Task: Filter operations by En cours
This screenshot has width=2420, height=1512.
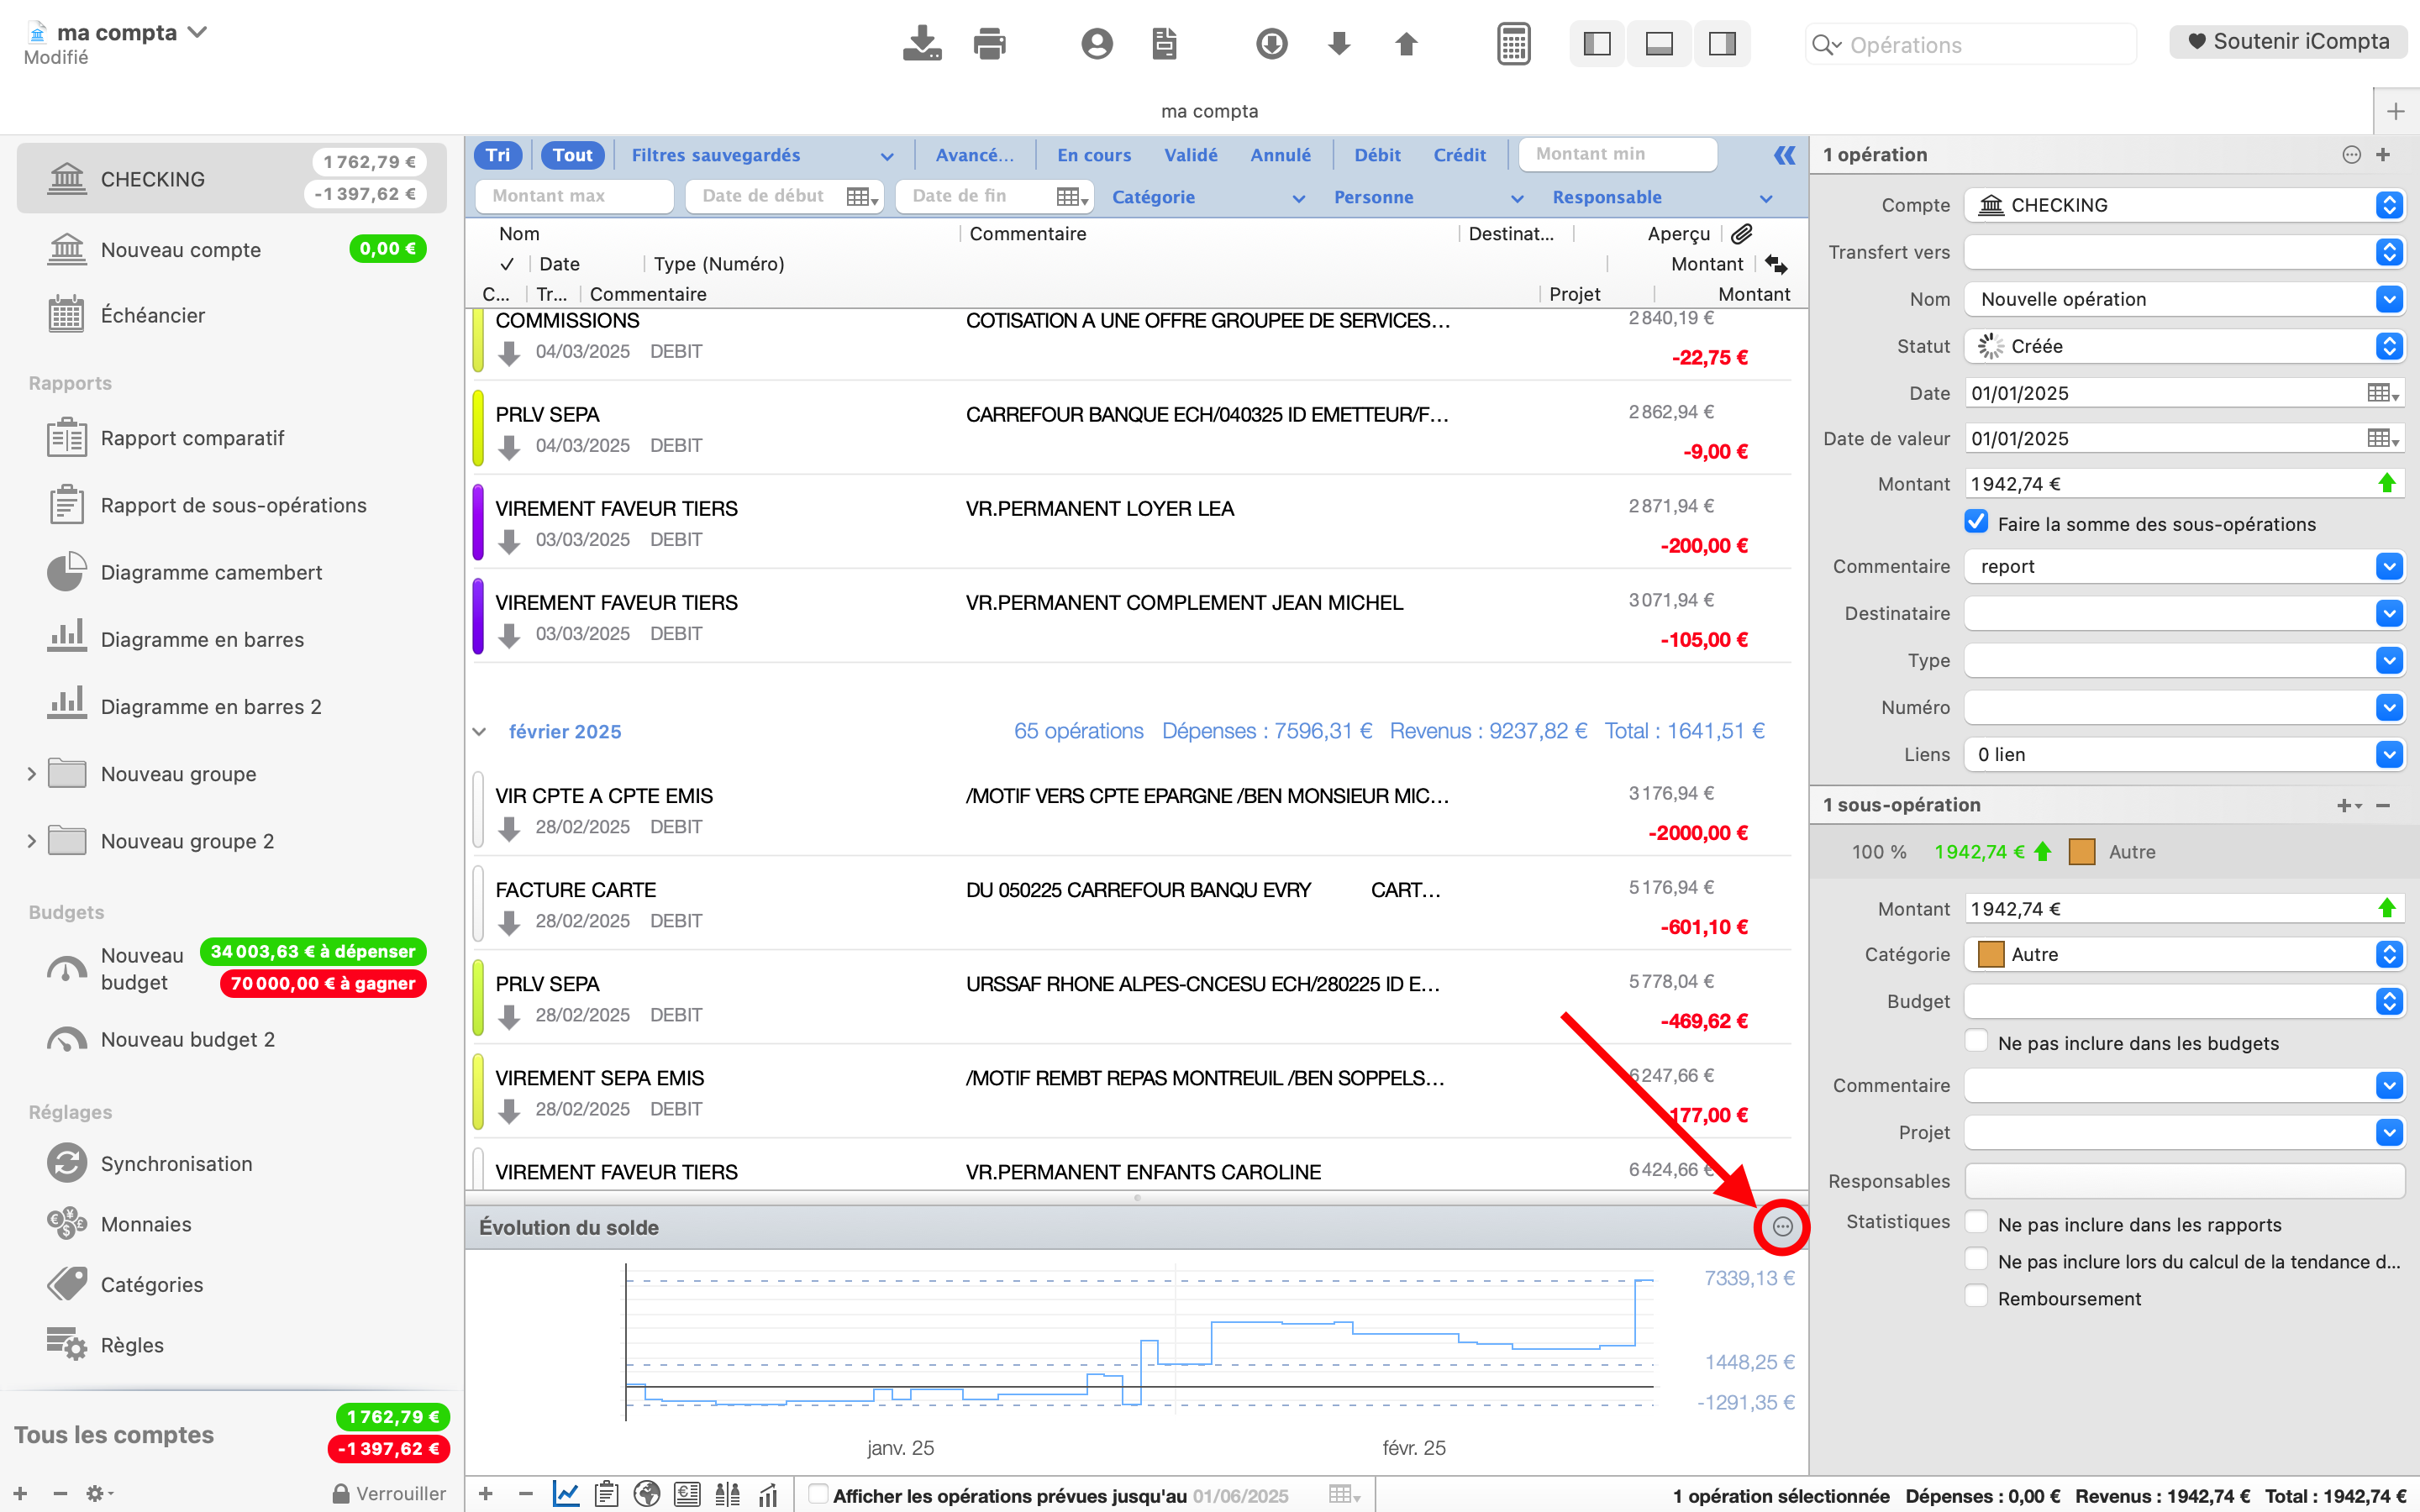Action: [1094, 155]
